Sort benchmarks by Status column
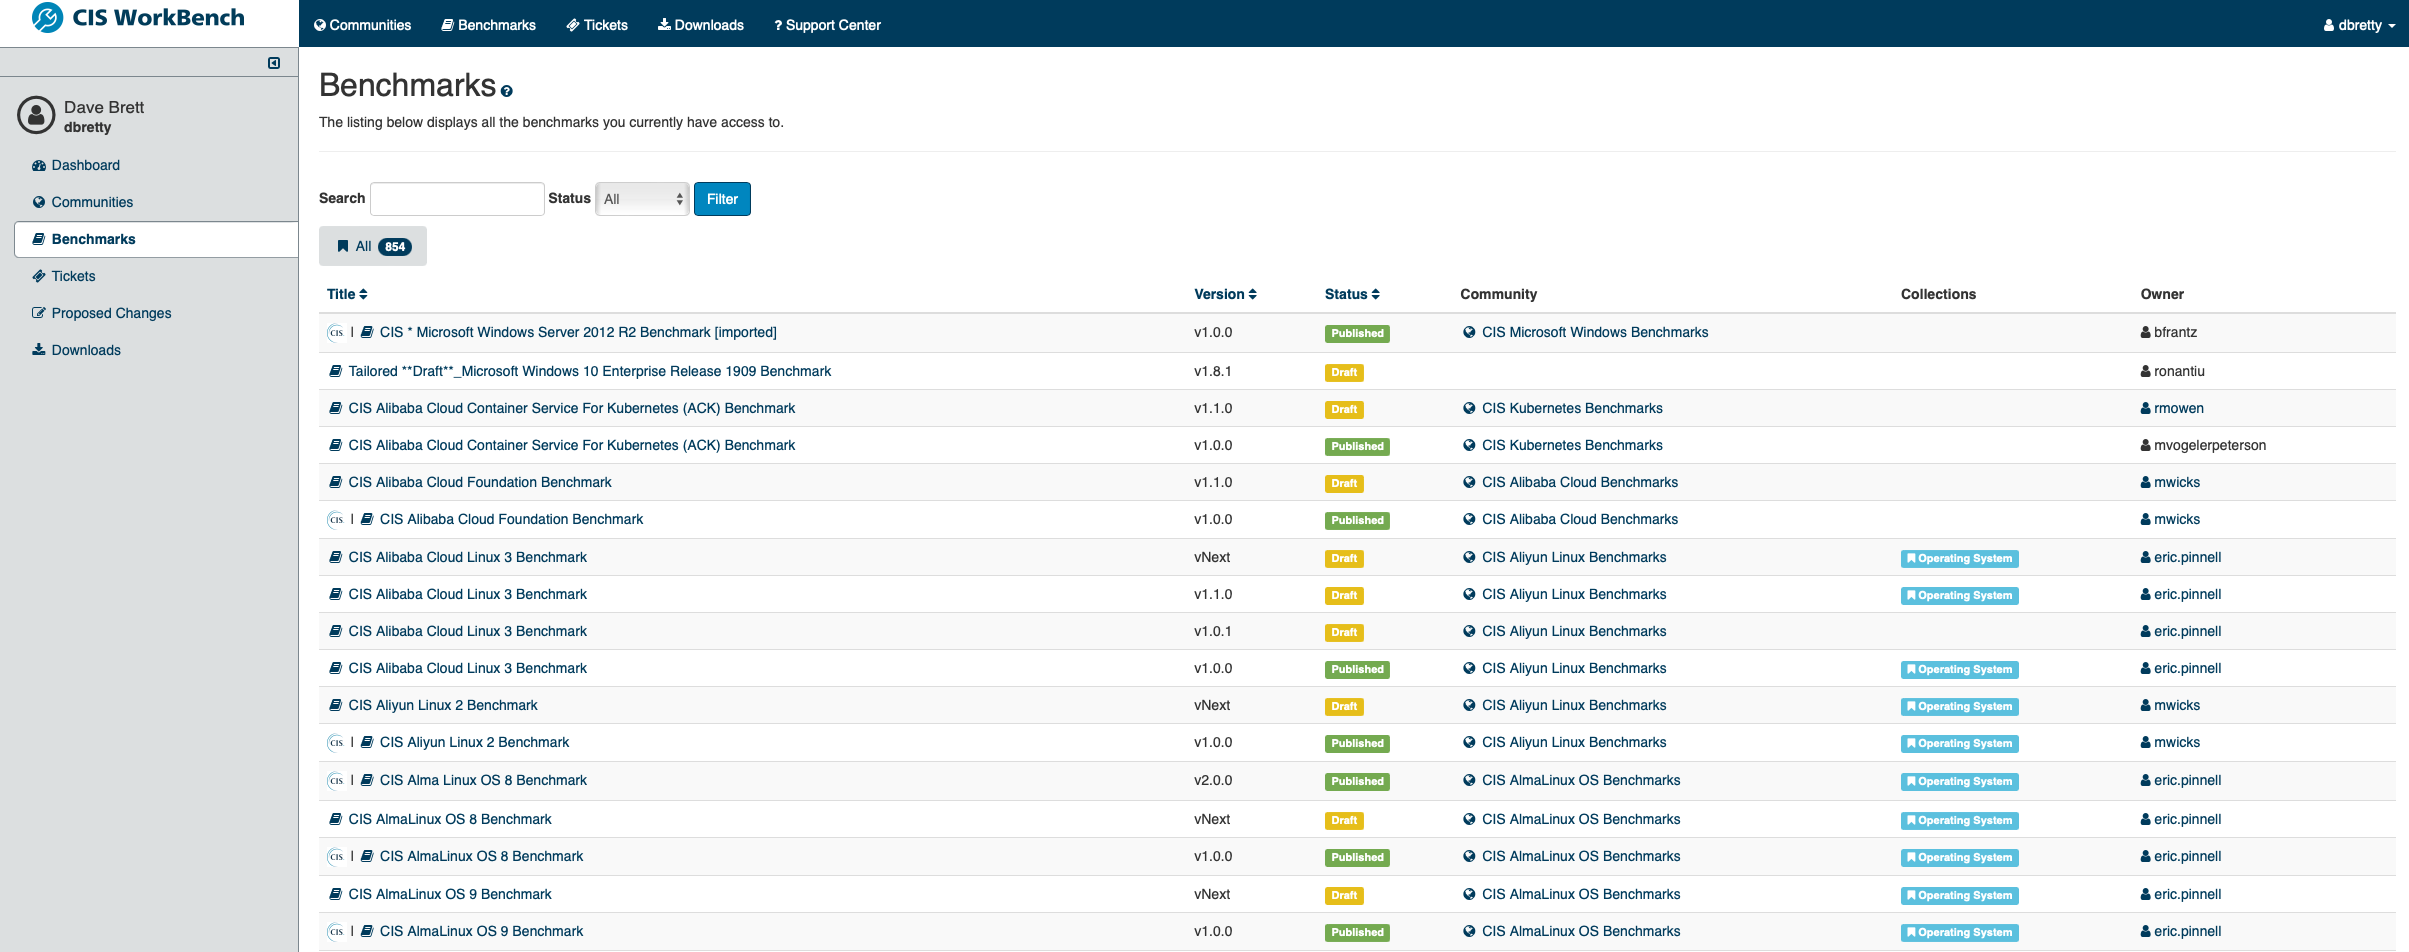The image size is (2409, 952). (1351, 294)
